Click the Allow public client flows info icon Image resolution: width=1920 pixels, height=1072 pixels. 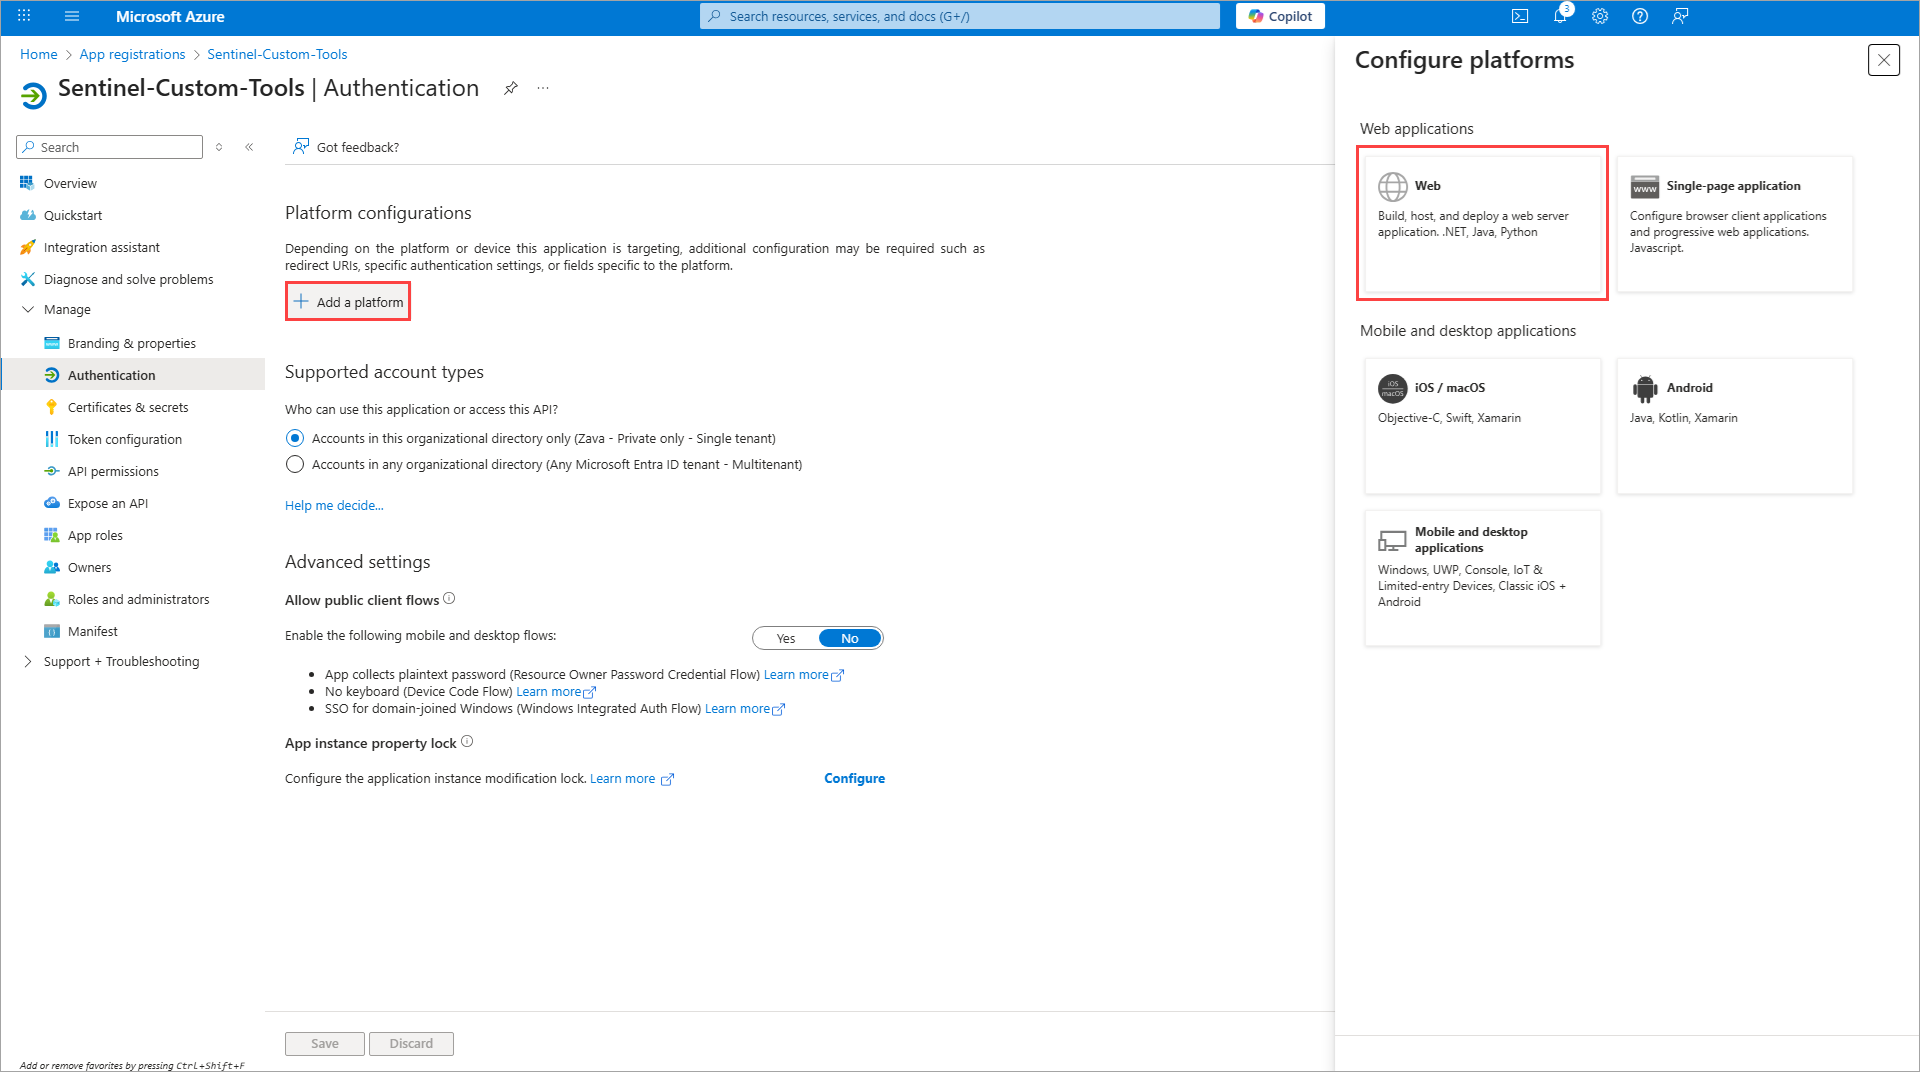pyautogui.click(x=449, y=599)
